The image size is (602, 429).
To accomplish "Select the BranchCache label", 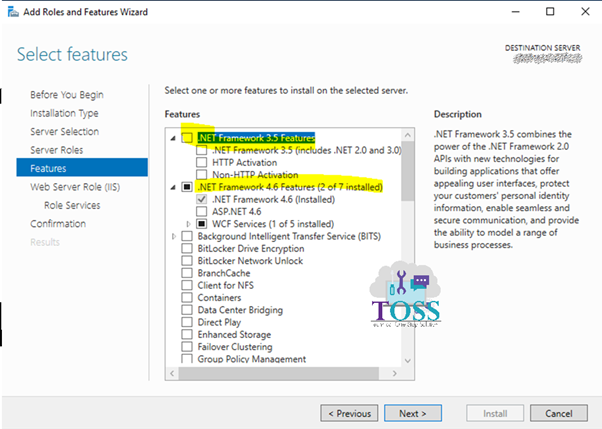I will tap(224, 273).
